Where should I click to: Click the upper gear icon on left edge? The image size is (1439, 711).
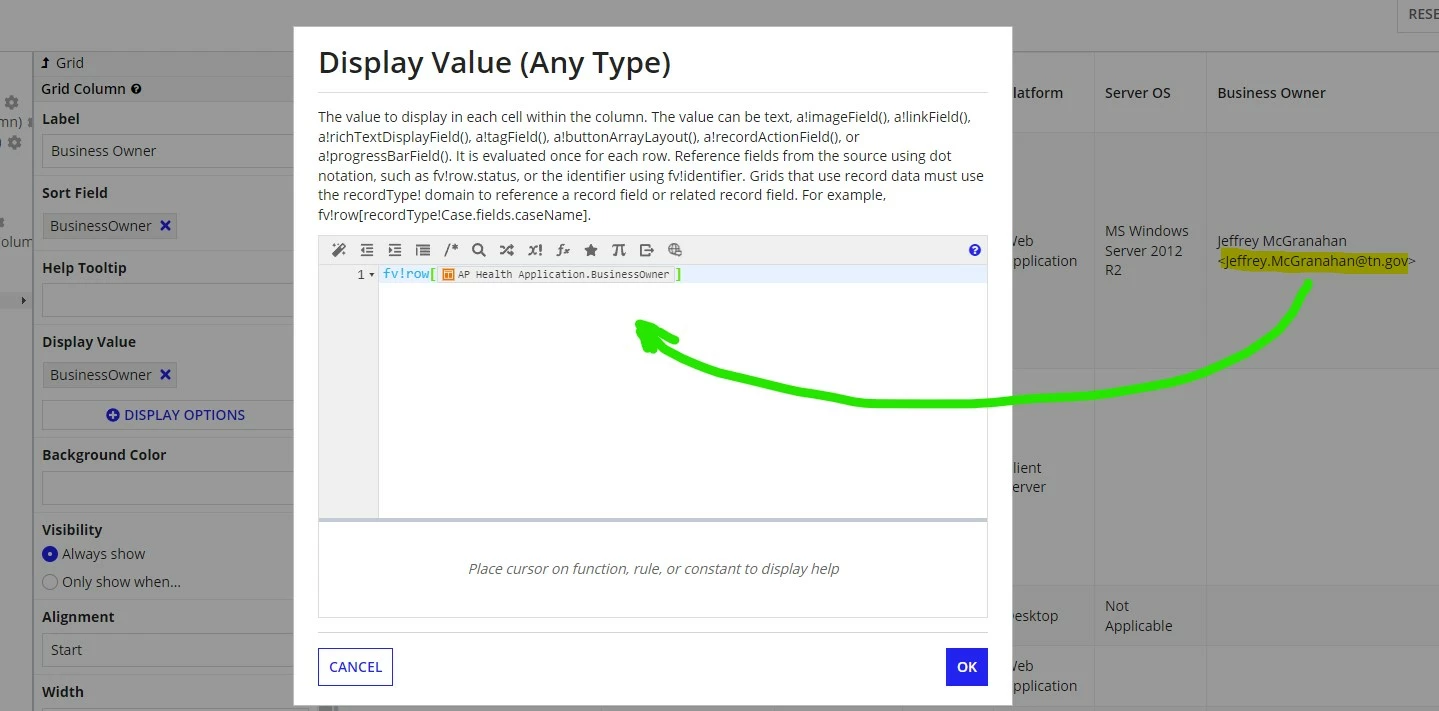pos(12,103)
